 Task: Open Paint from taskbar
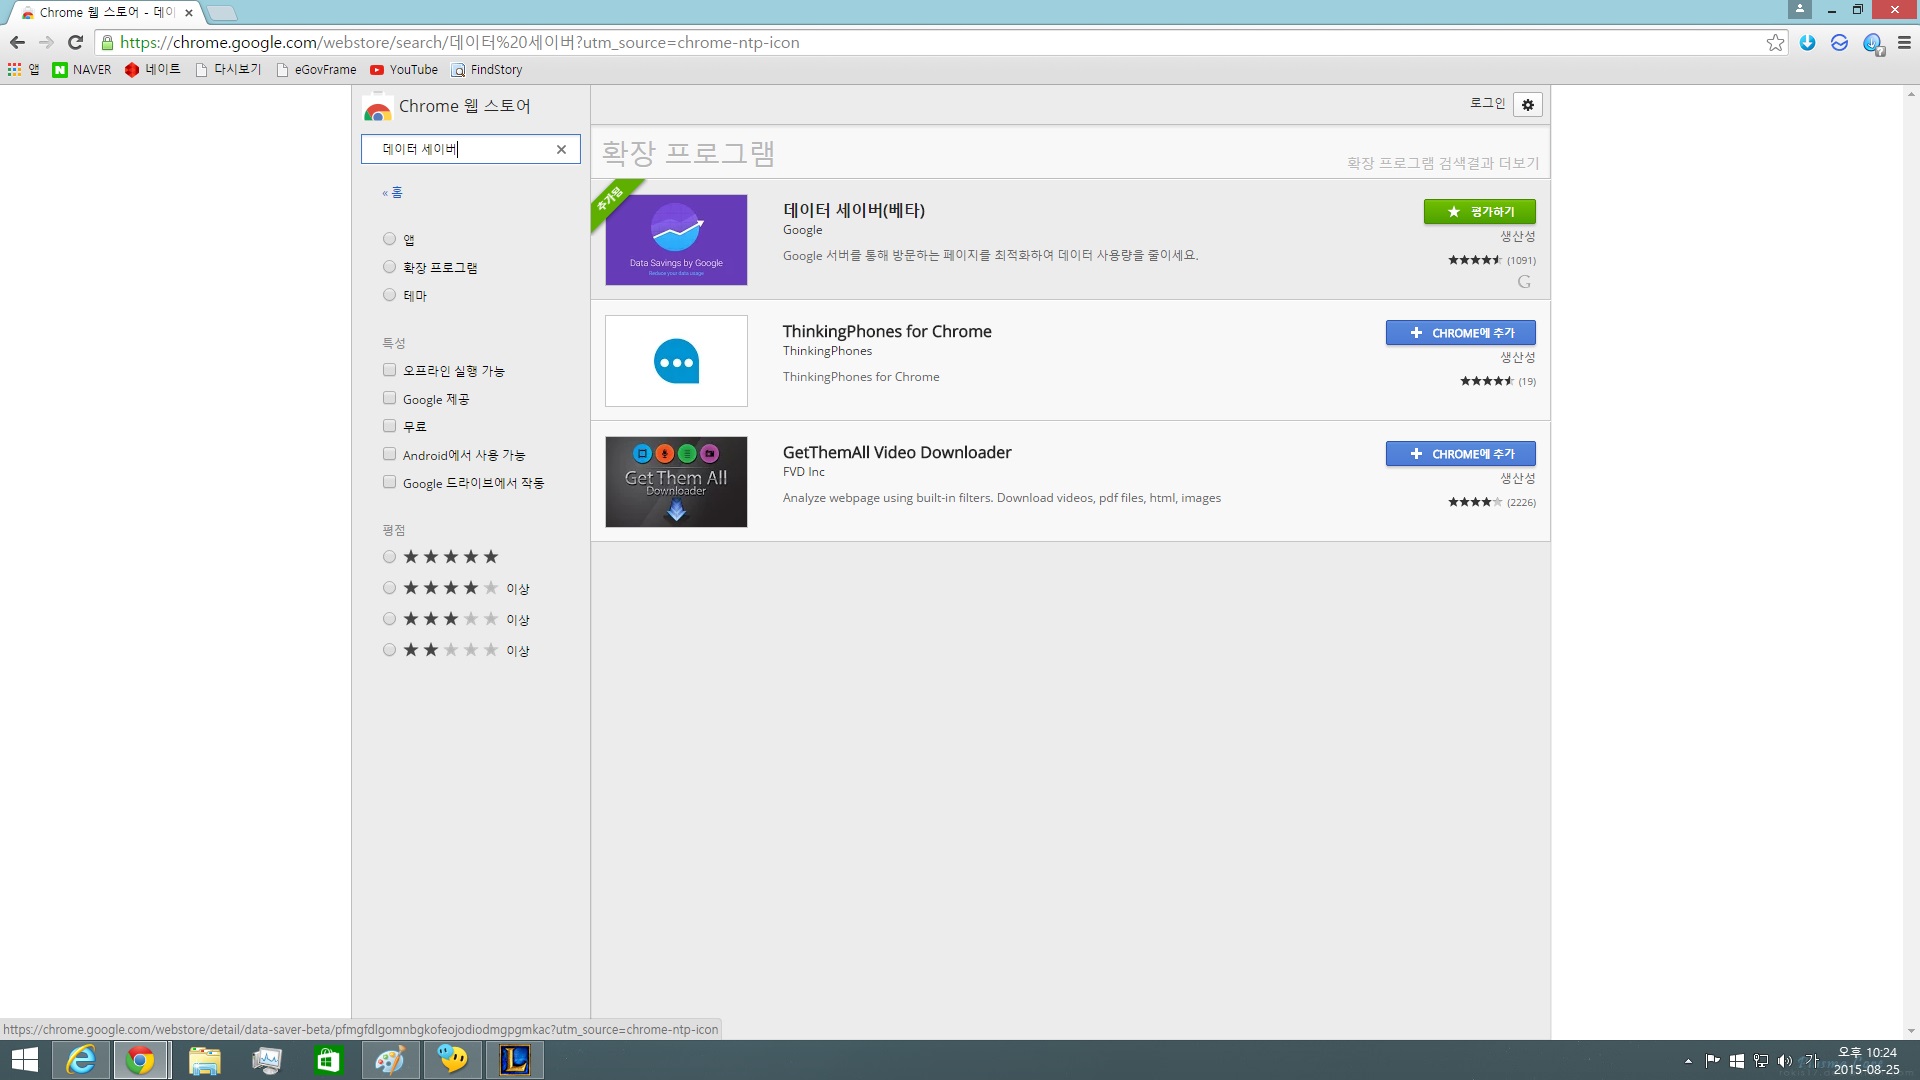pyautogui.click(x=390, y=1060)
